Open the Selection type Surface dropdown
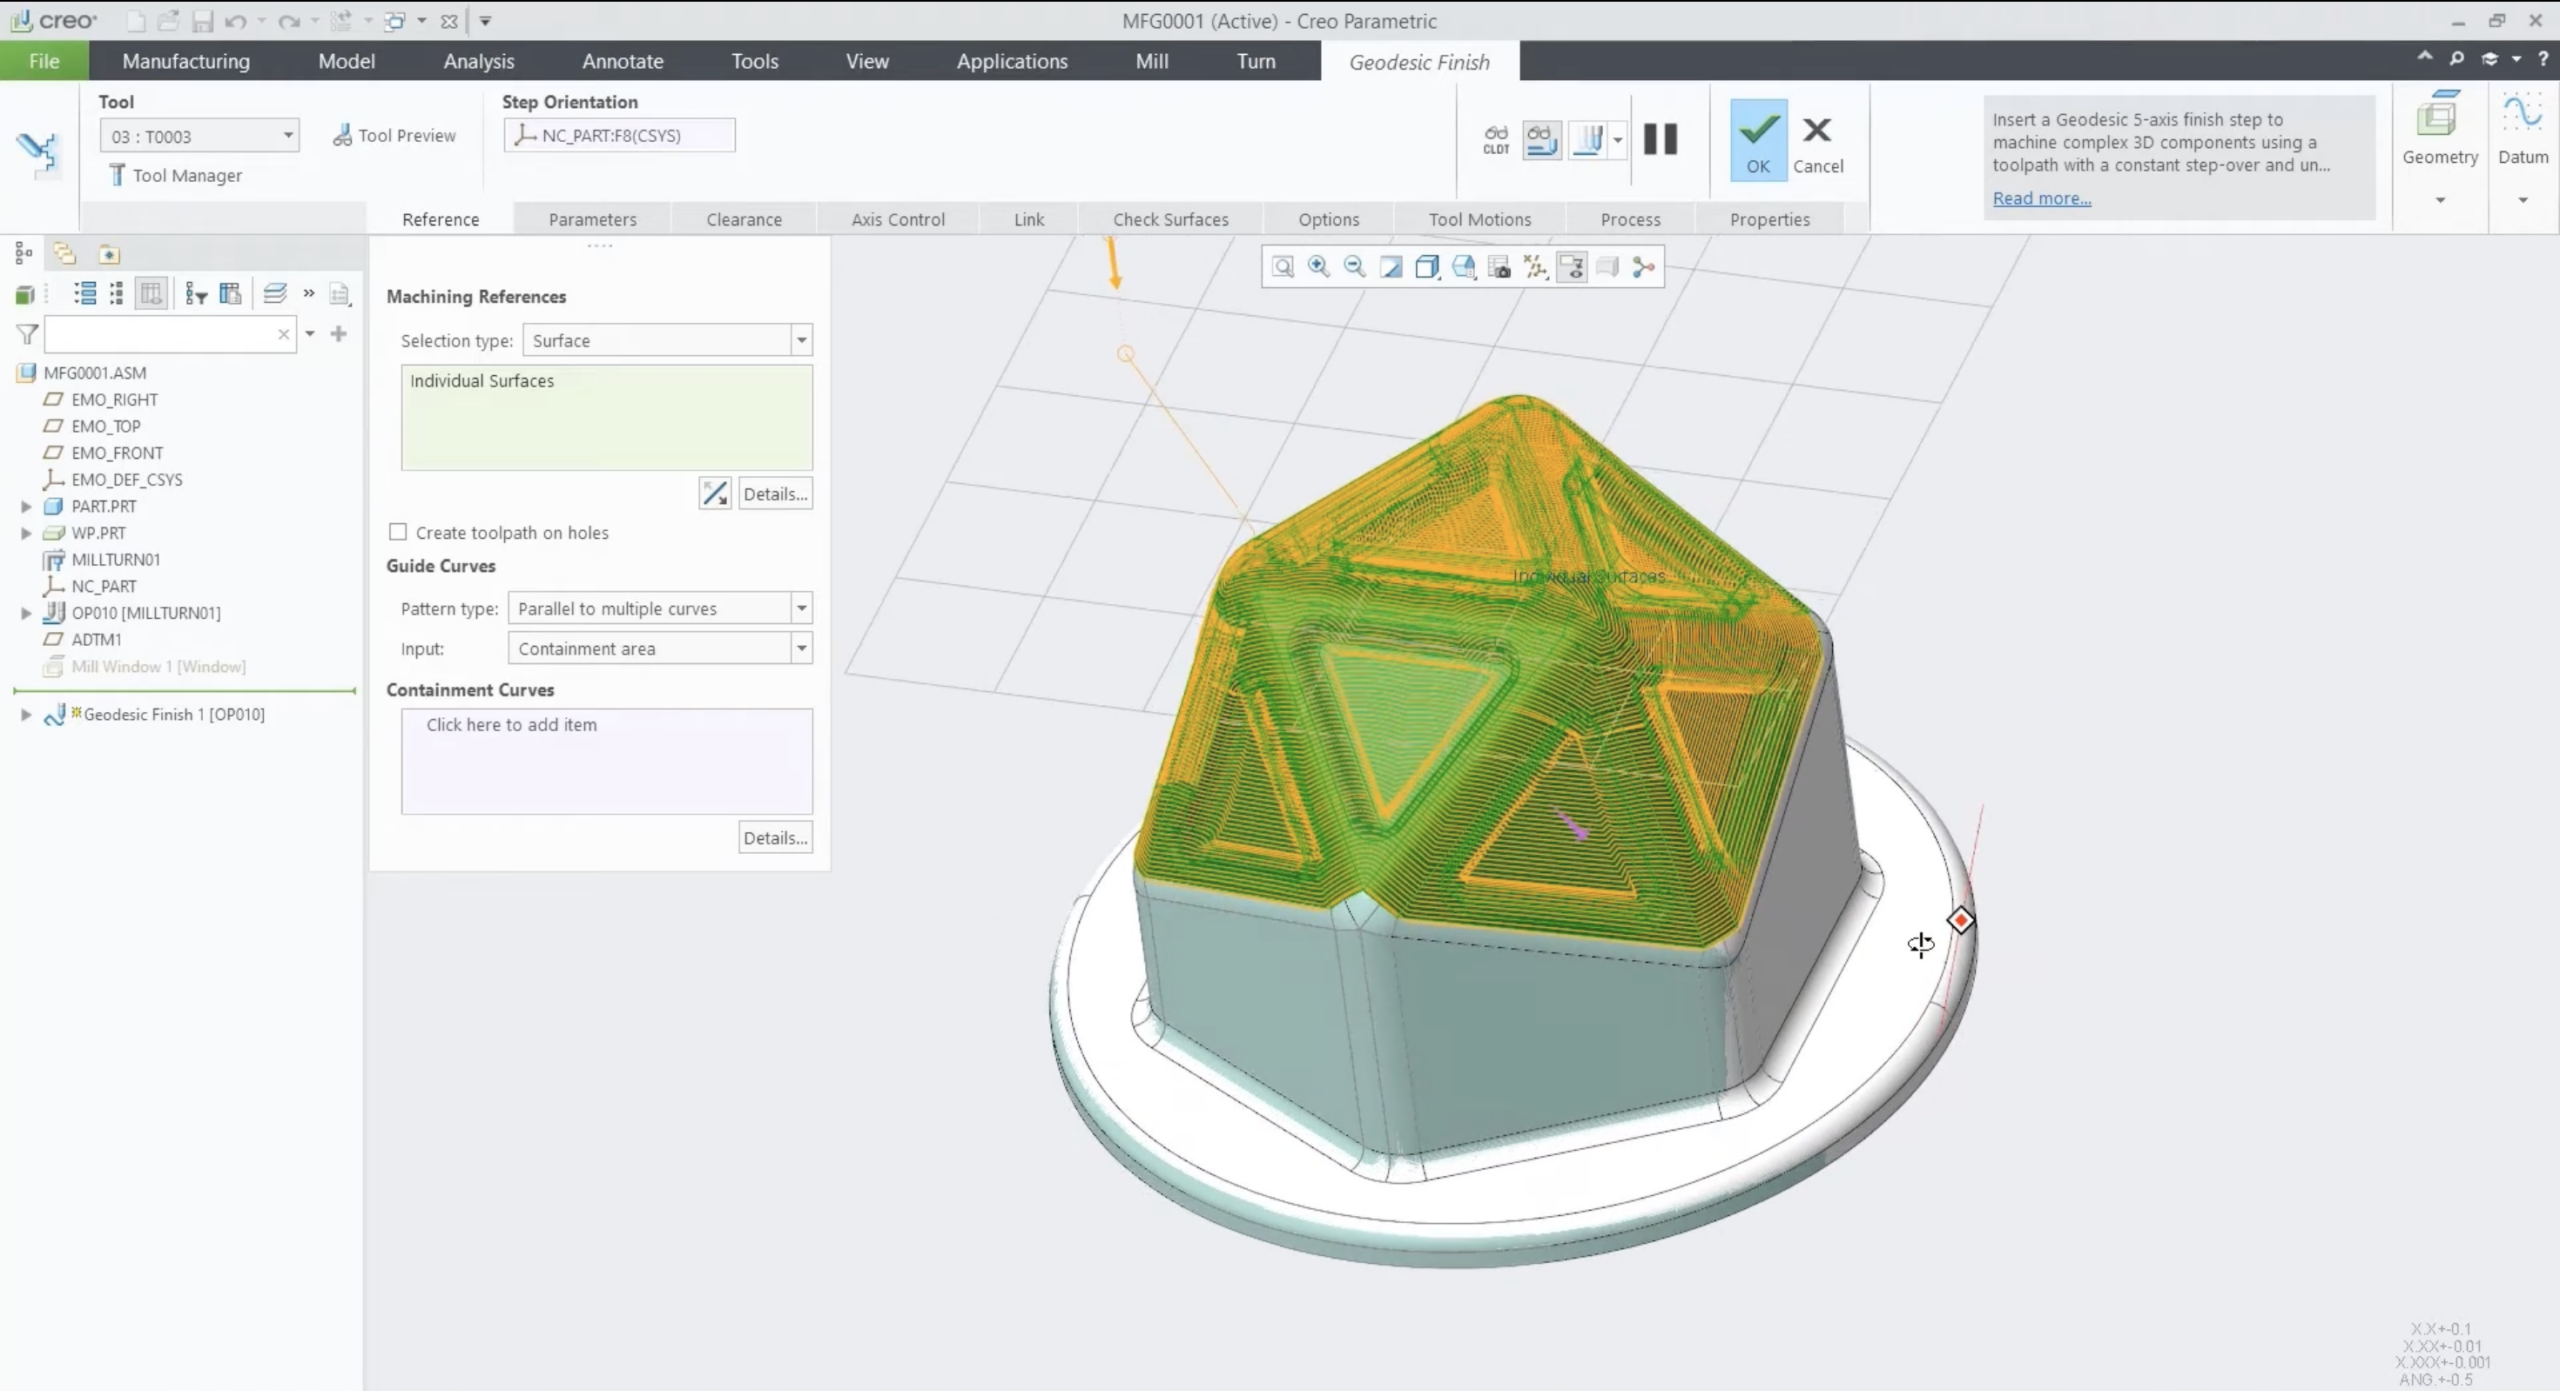2560x1391 pixels. (x=667, y=340)
